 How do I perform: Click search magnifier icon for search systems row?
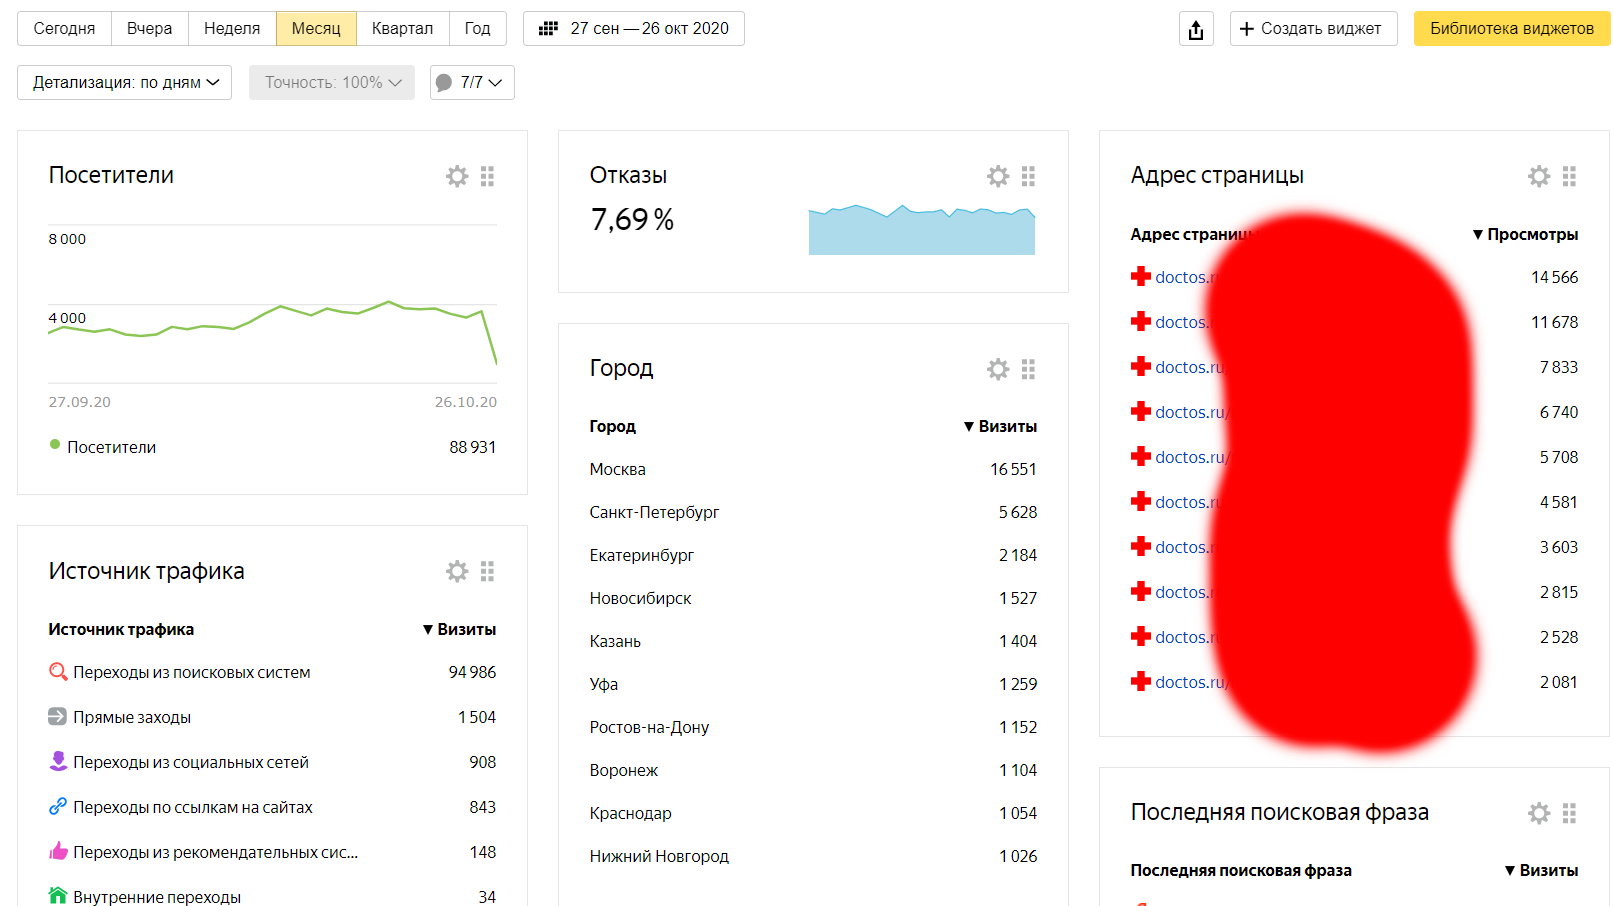click(58, 672)
